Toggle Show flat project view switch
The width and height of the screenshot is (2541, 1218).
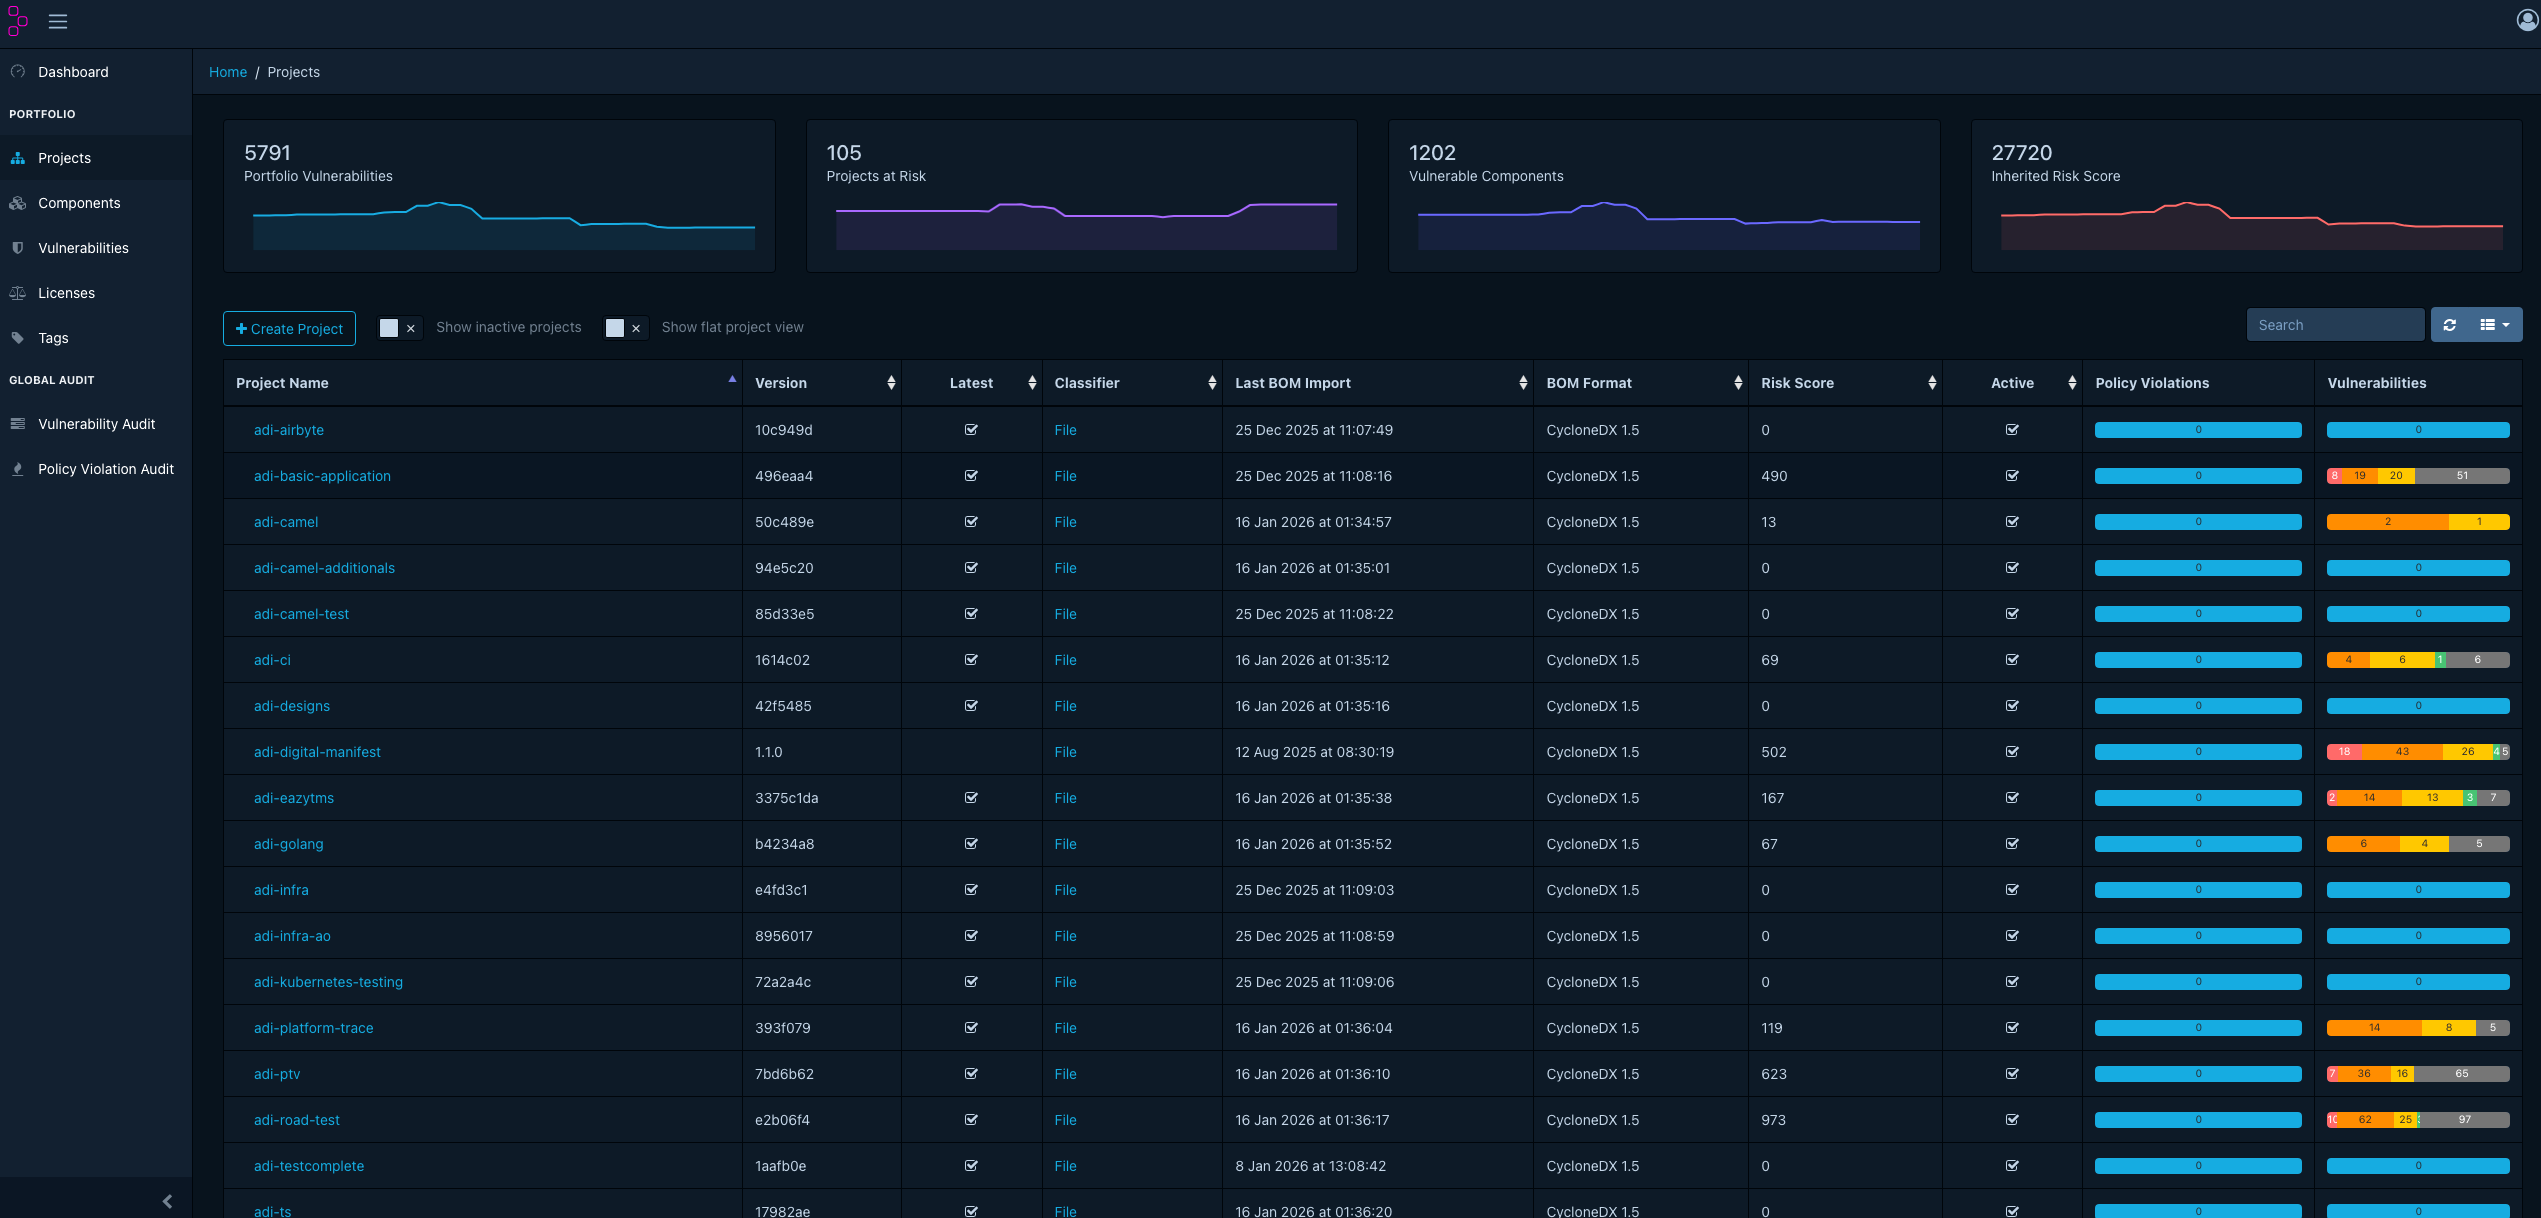point(625,328)
